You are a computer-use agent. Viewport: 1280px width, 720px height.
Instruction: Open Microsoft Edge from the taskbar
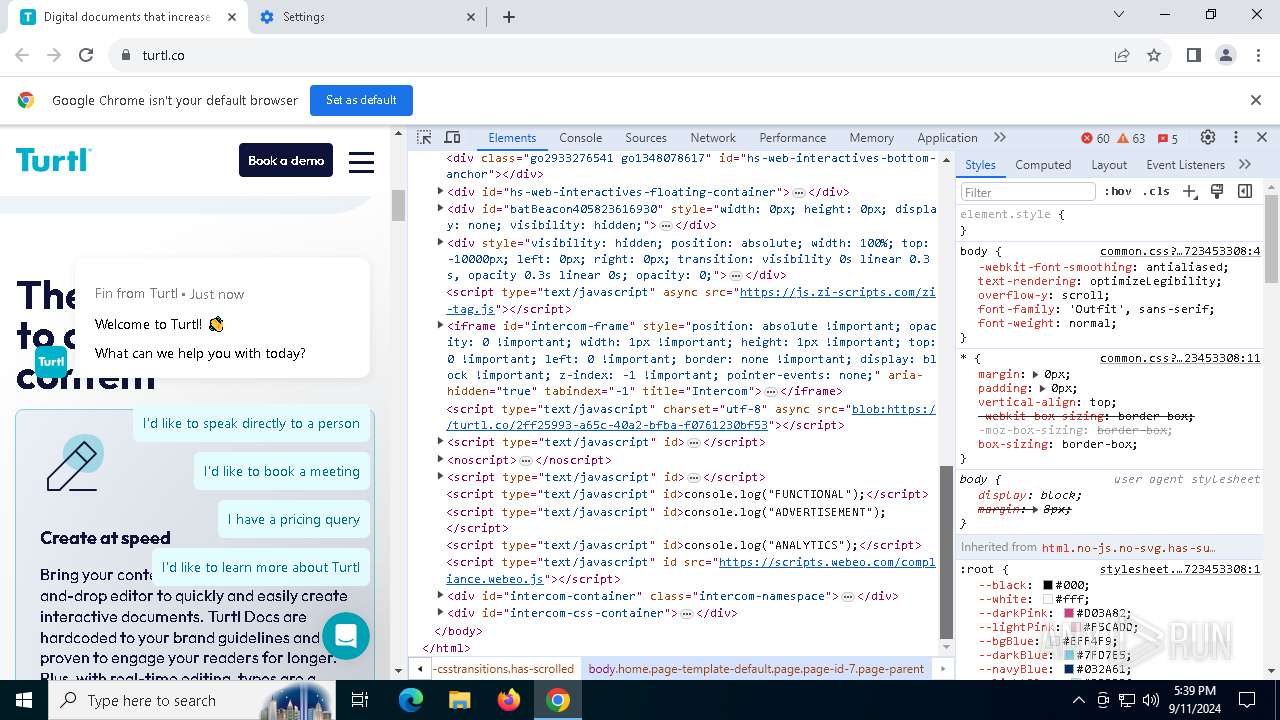[411, 700]
